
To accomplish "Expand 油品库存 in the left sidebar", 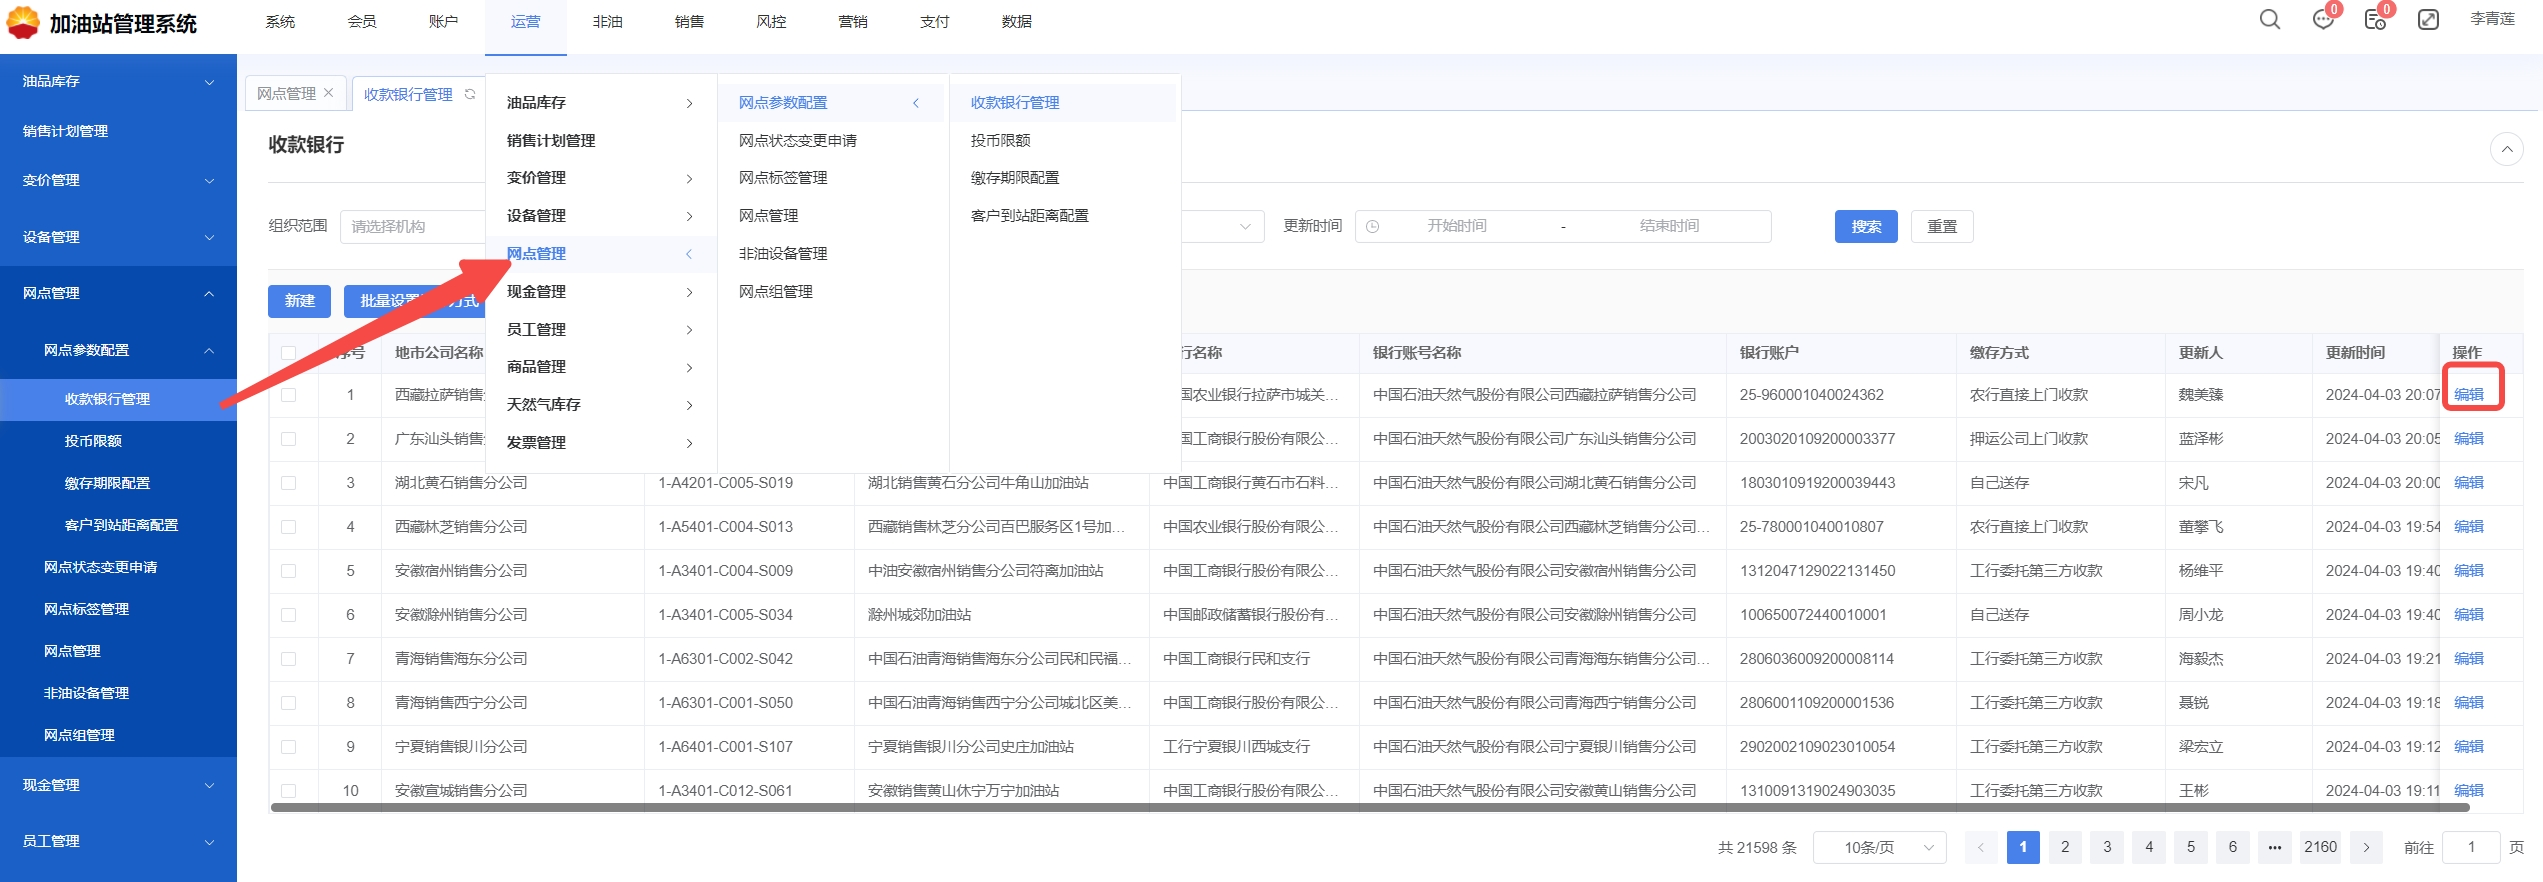I will [118, 81].
